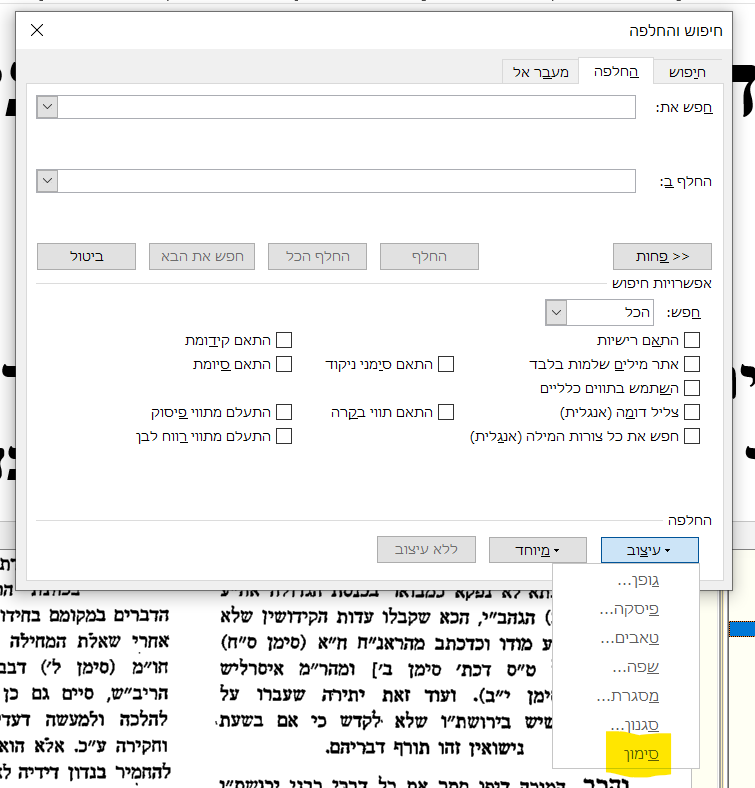
Task: Open the חפש את history dropdown arrow
Action: tap(47, 107)
